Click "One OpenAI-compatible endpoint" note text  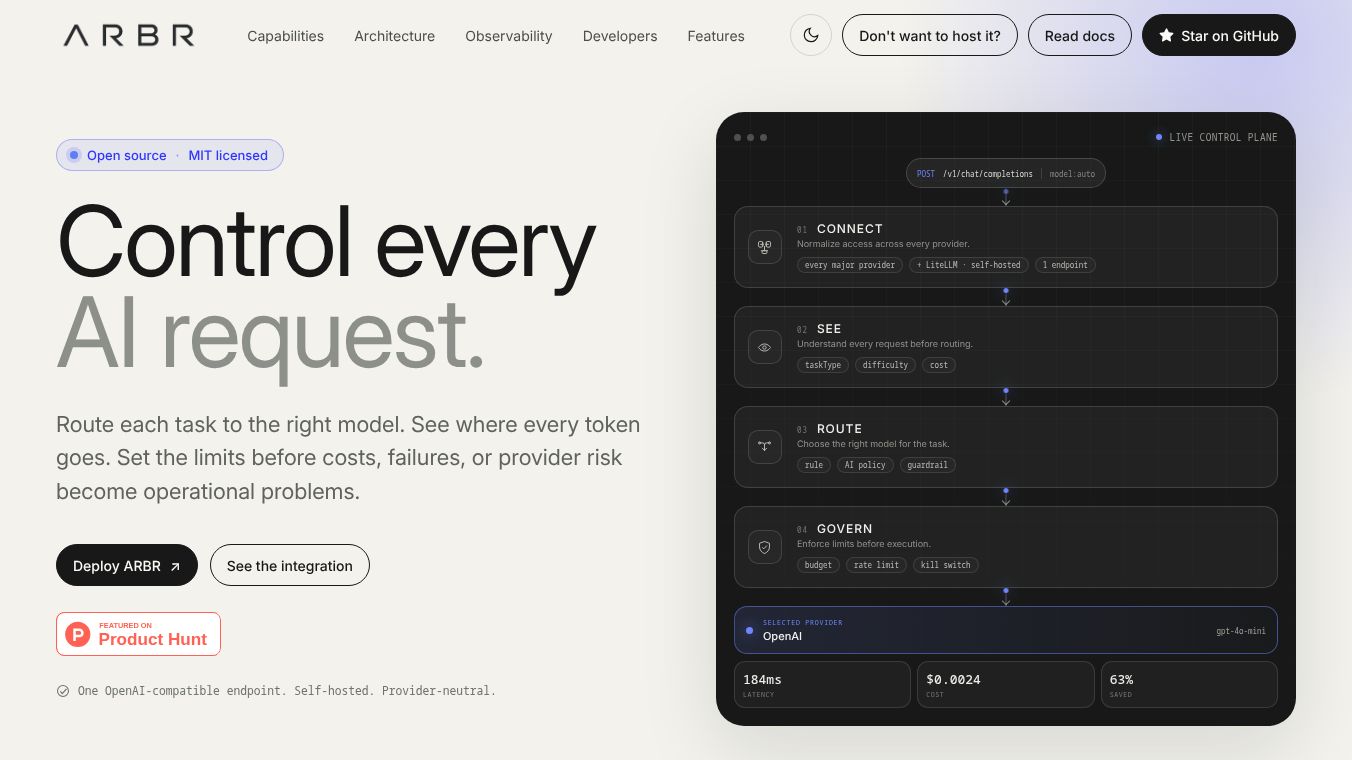point(286,691)
